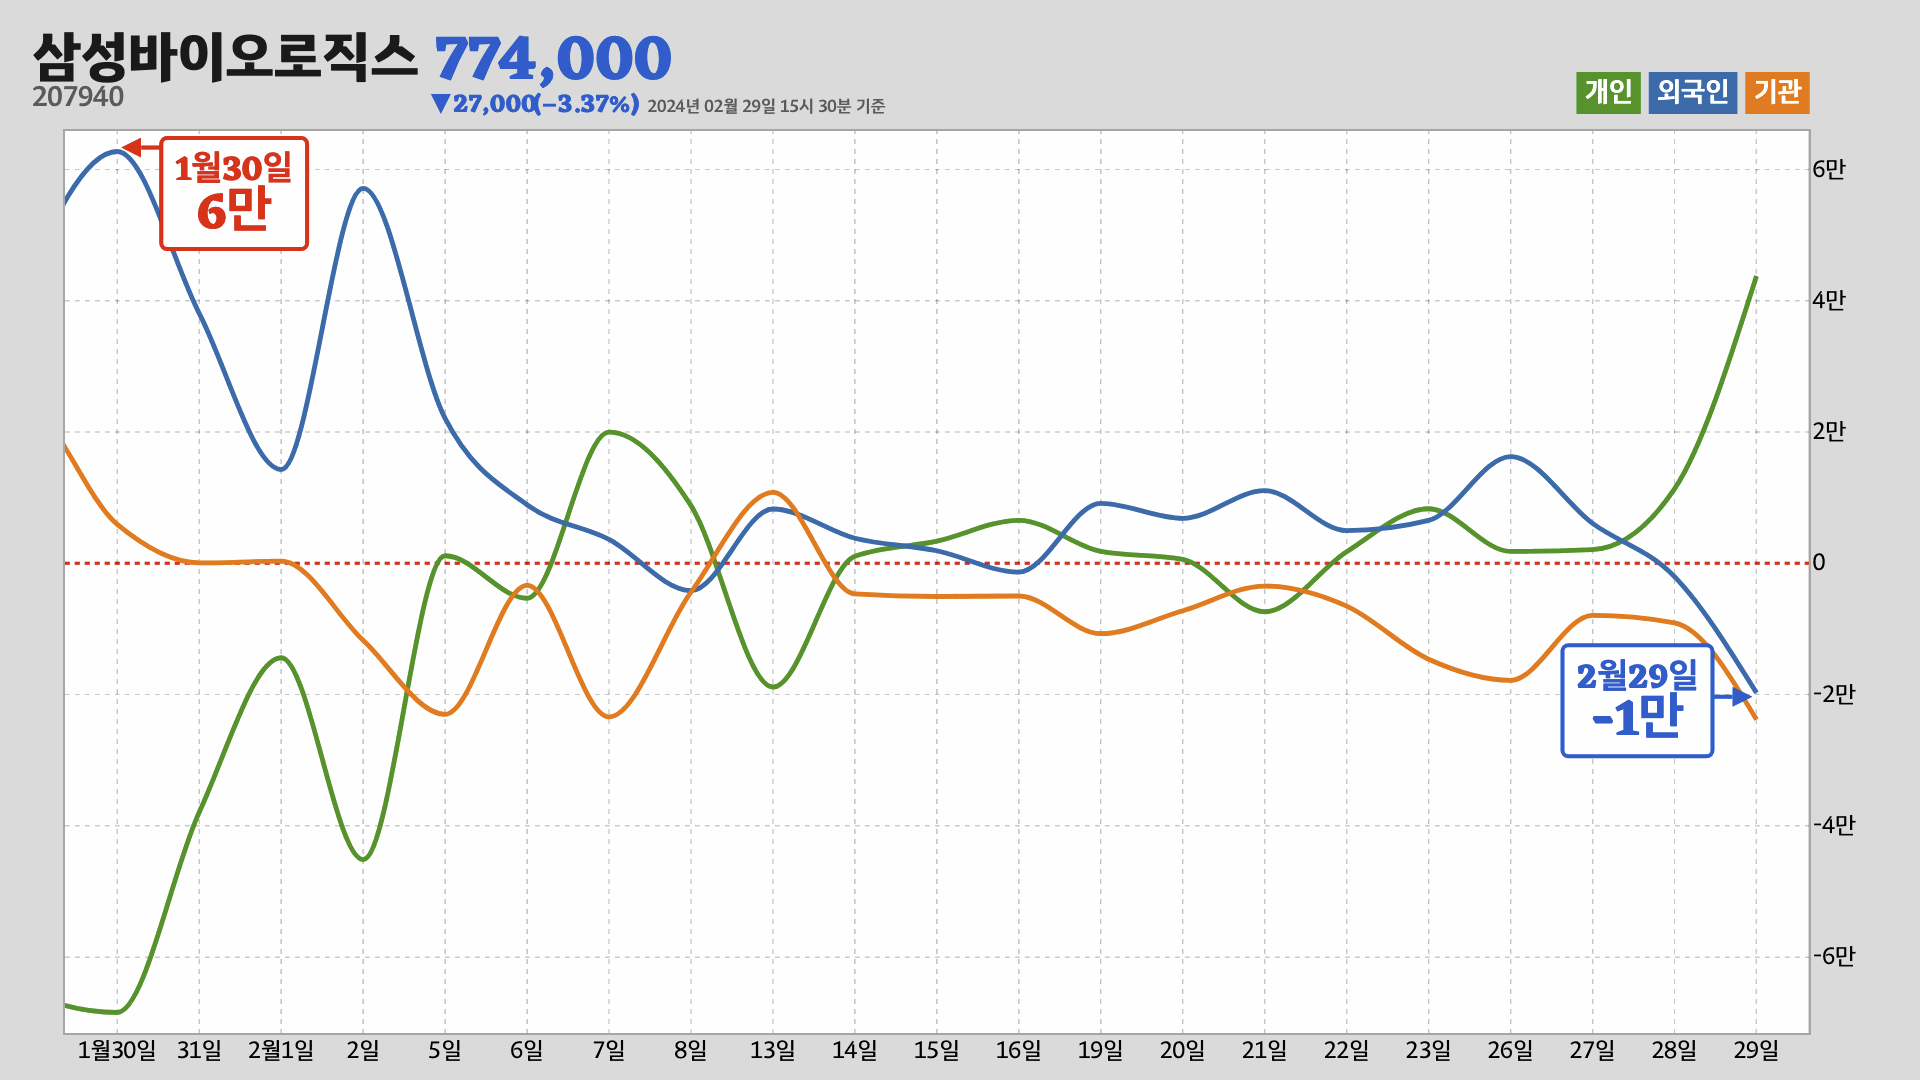The width and height of the screenshot is (1920, 1080).
Task: Click the red 1월30일 6만 callout
Action: point(234,193)
